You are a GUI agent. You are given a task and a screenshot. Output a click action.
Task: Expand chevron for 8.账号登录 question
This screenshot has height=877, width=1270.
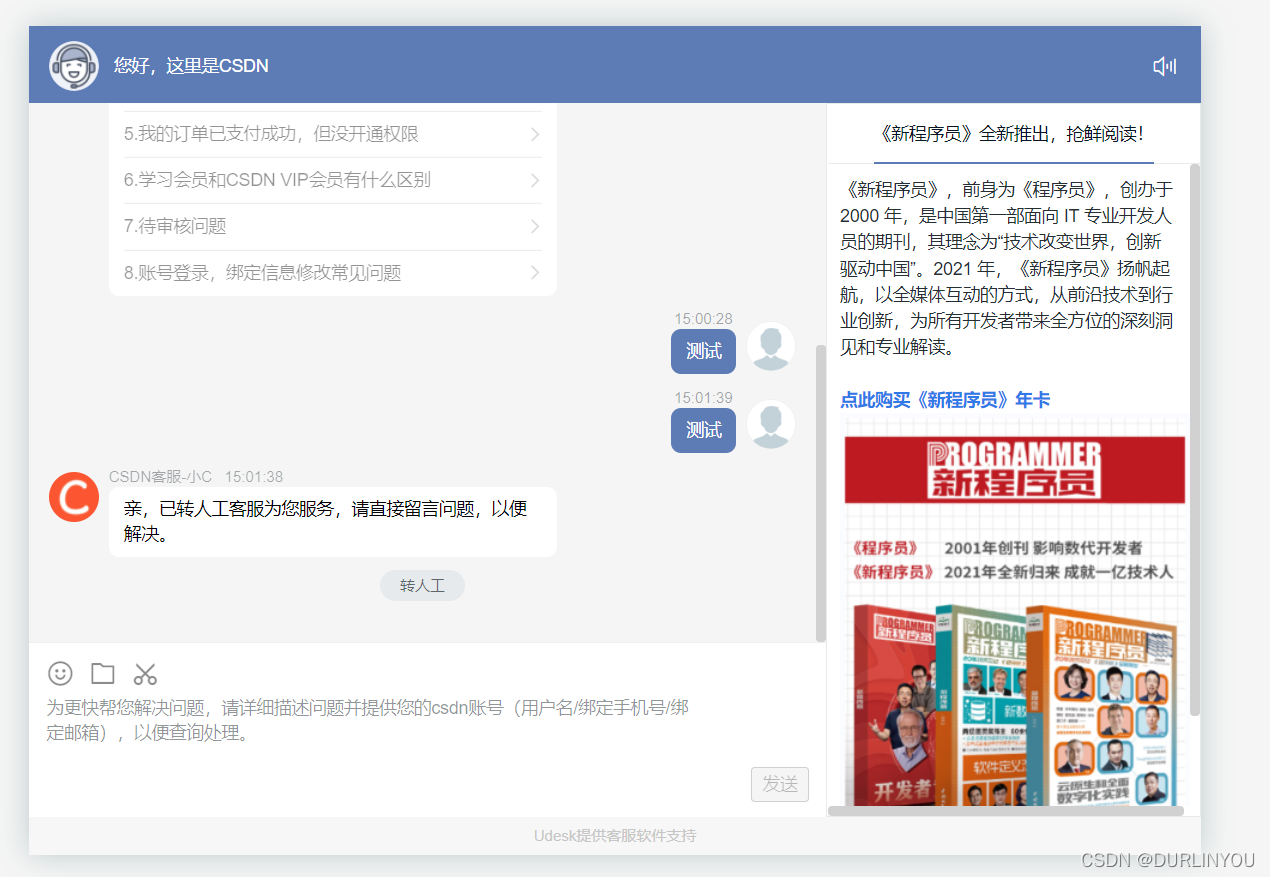[x=535, y=272]
